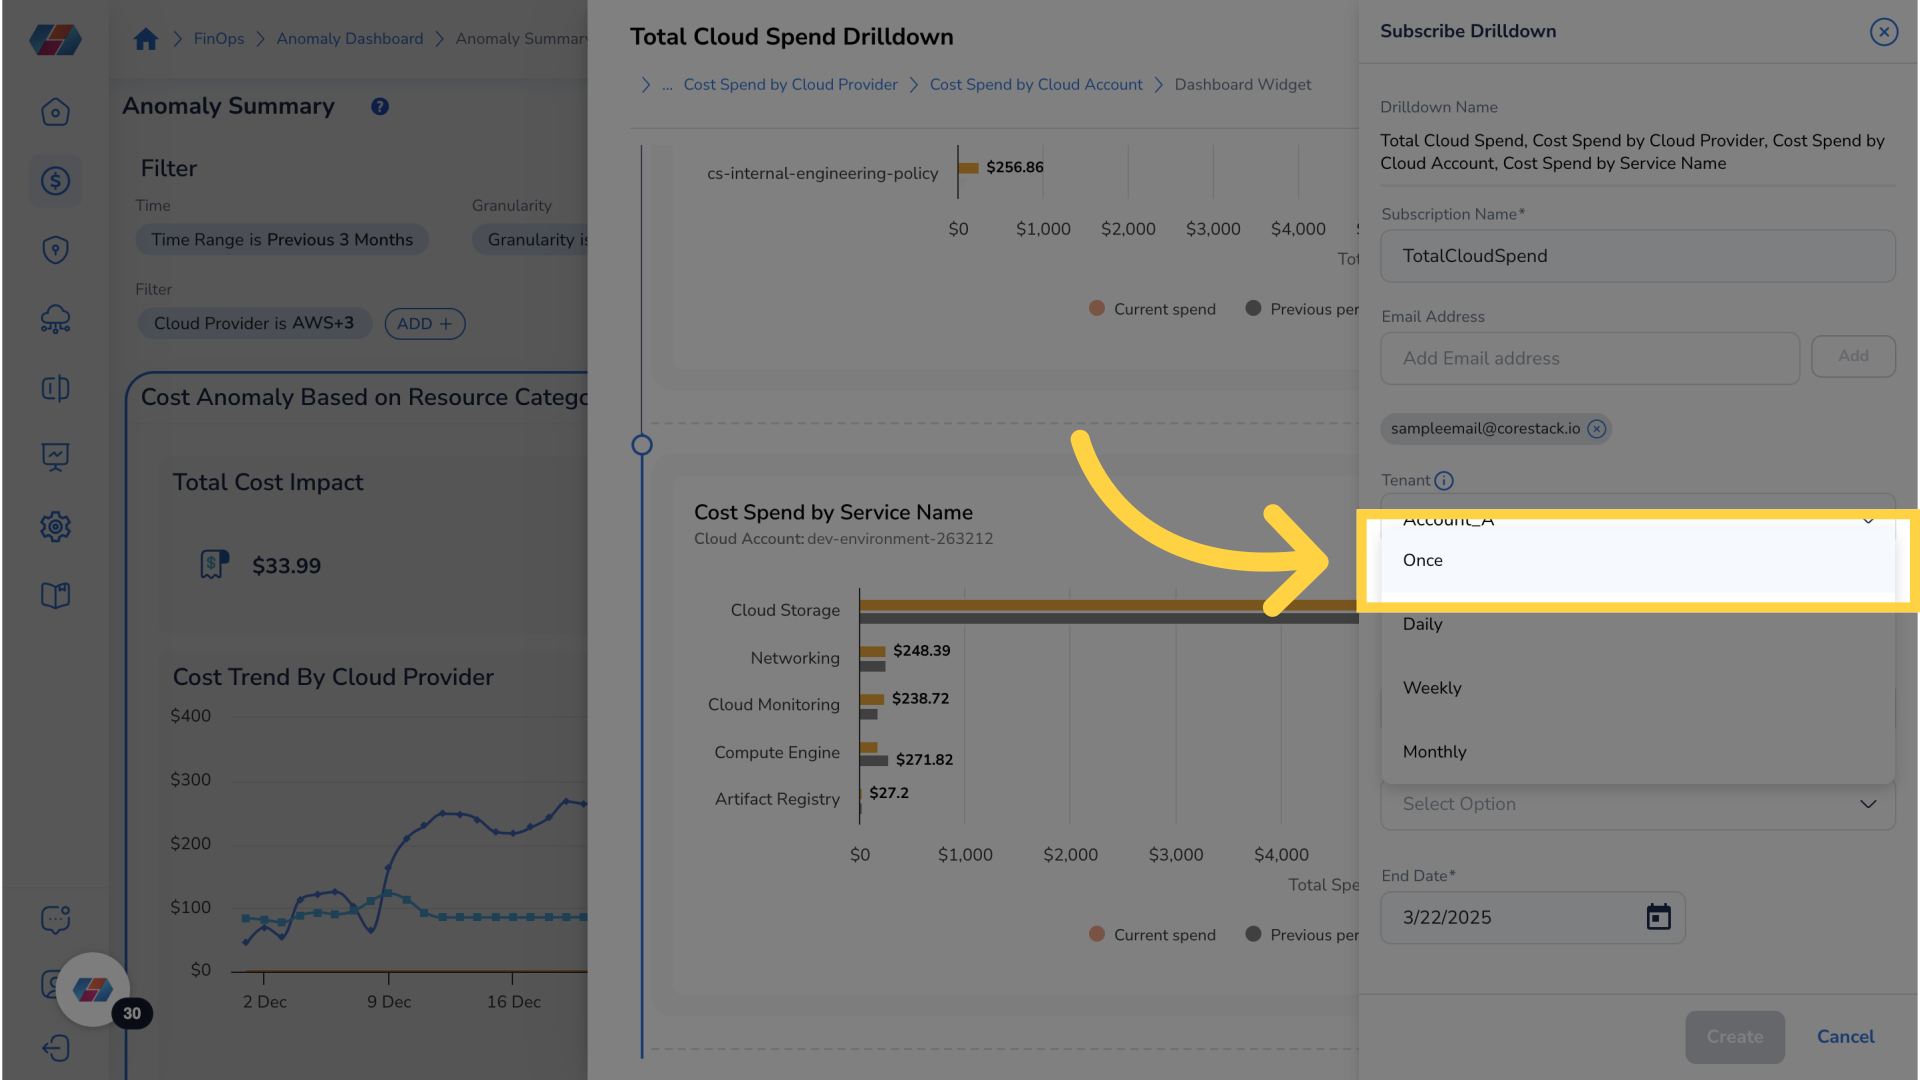Click the ADD + filter button
1920x1080 pixels.
point(425,323)
